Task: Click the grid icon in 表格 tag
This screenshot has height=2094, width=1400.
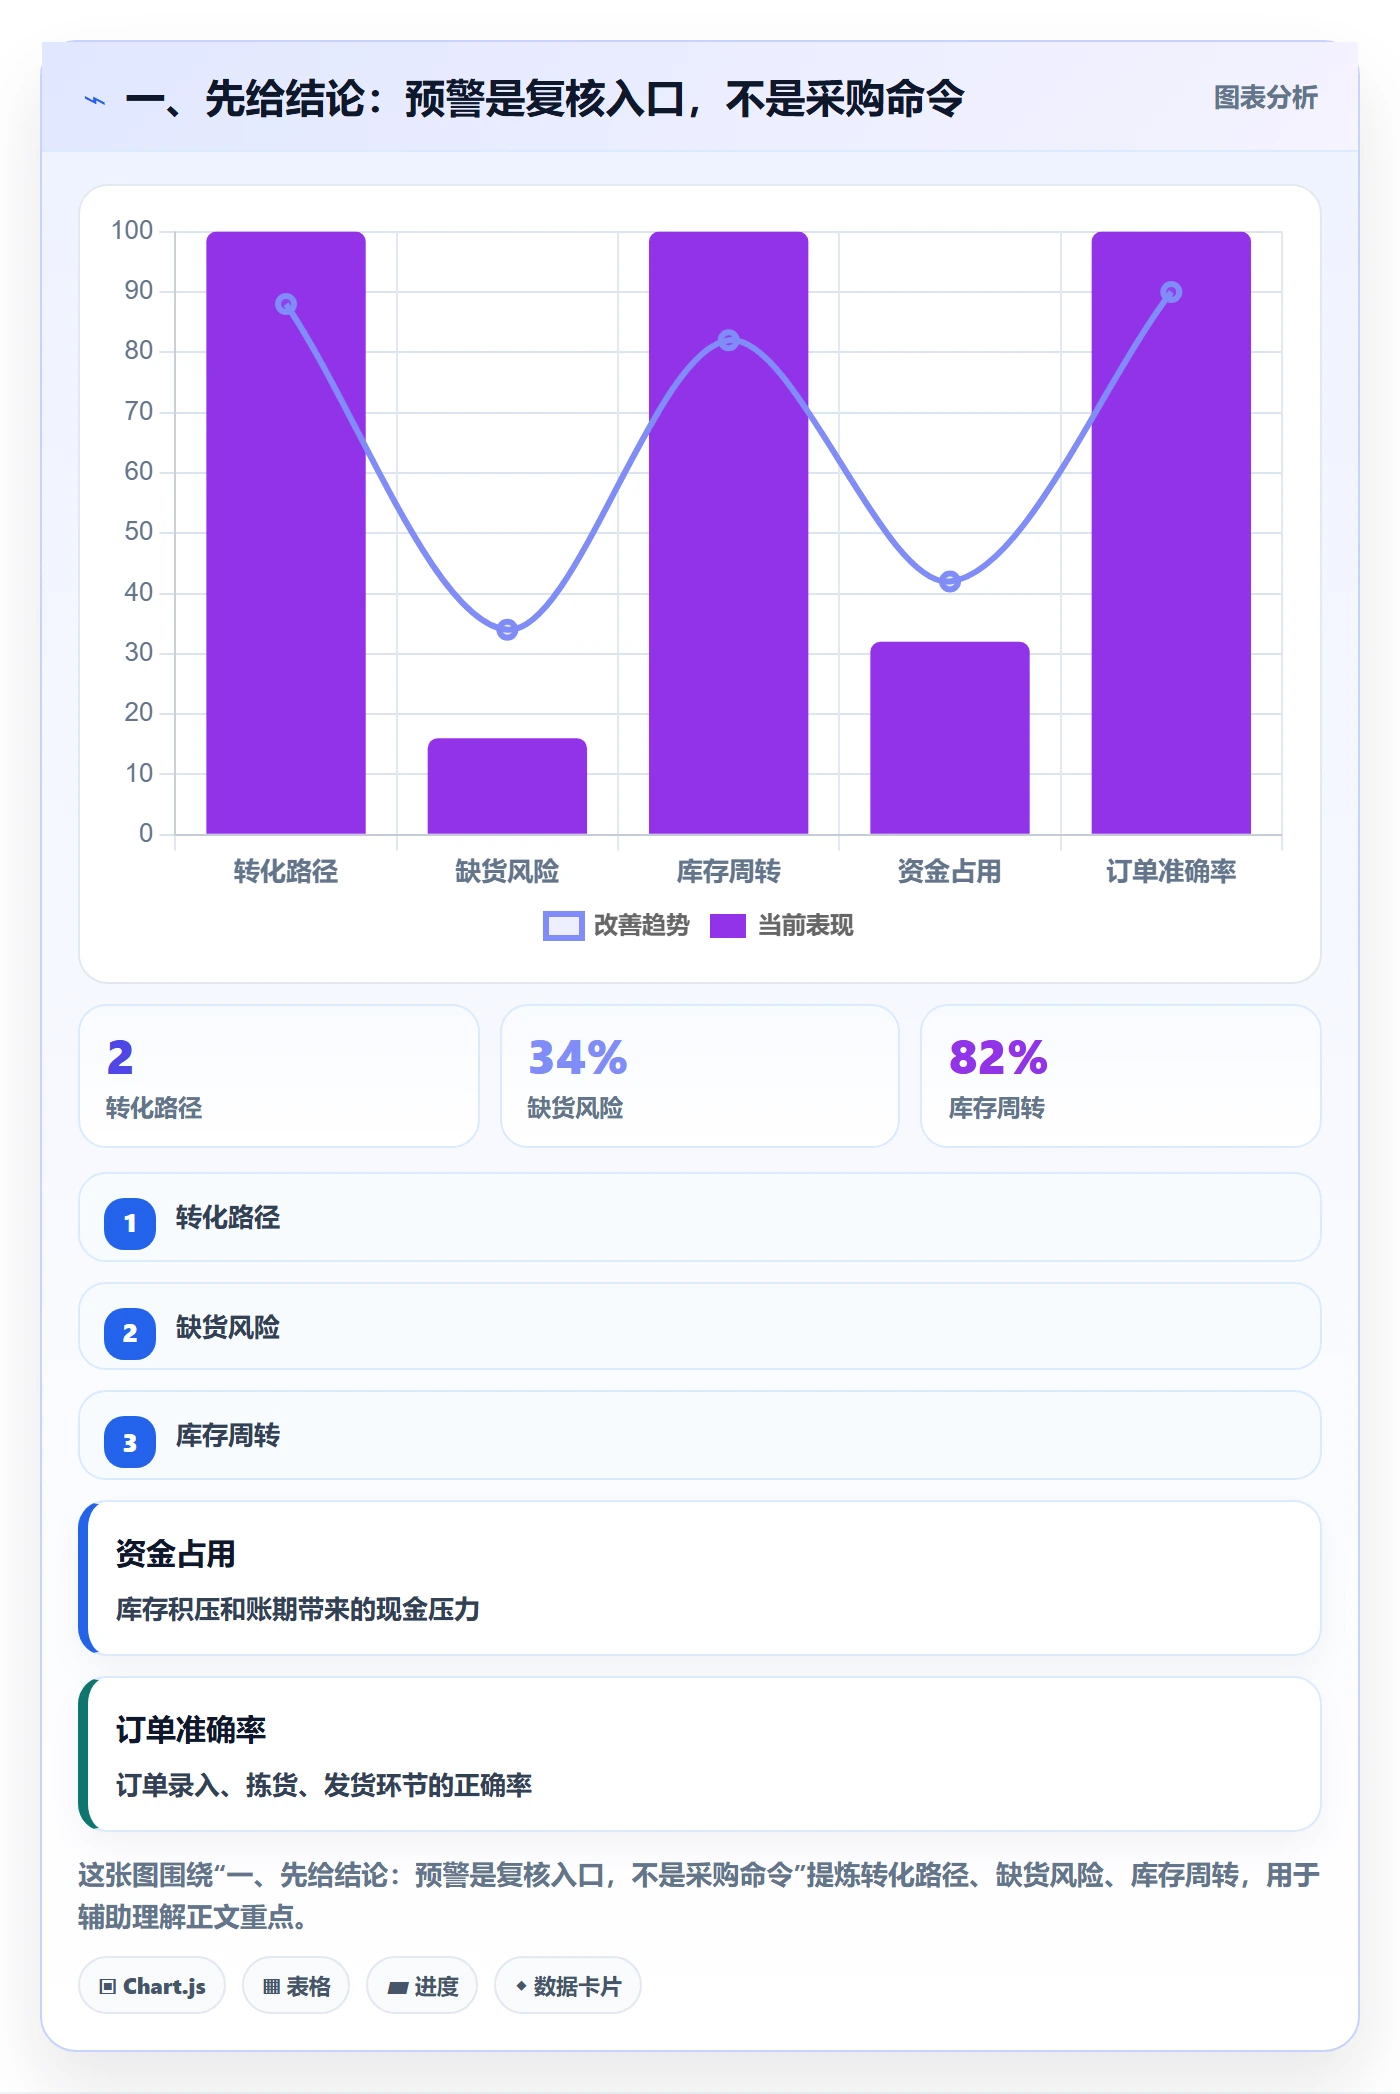Action: coord(271,1987)
